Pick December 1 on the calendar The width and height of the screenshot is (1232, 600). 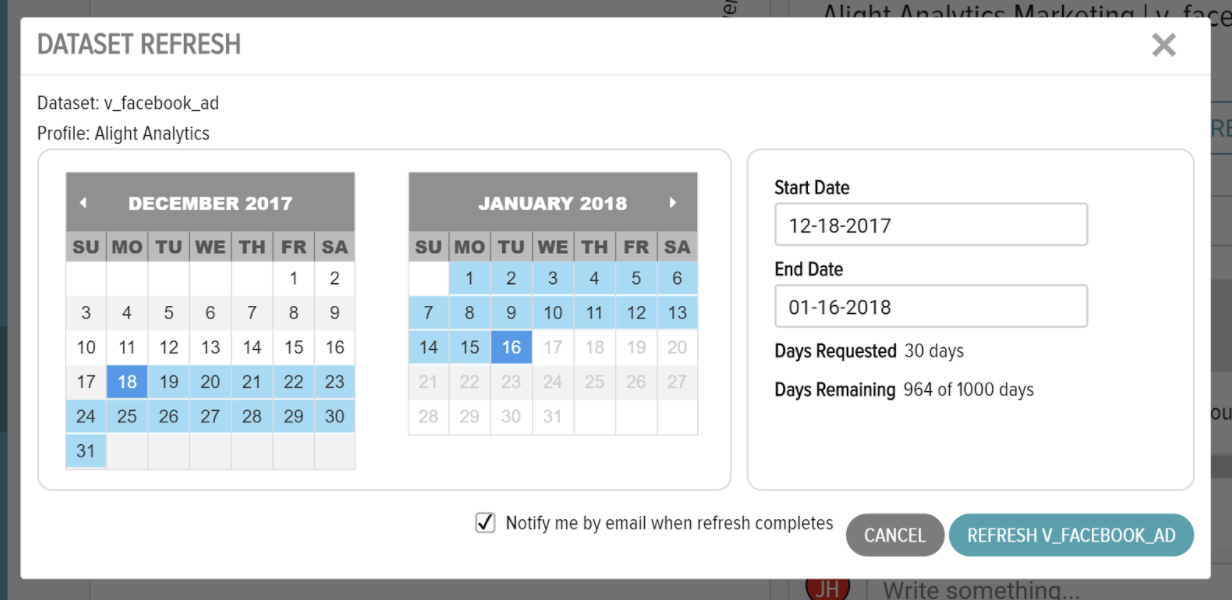[293, 279]
